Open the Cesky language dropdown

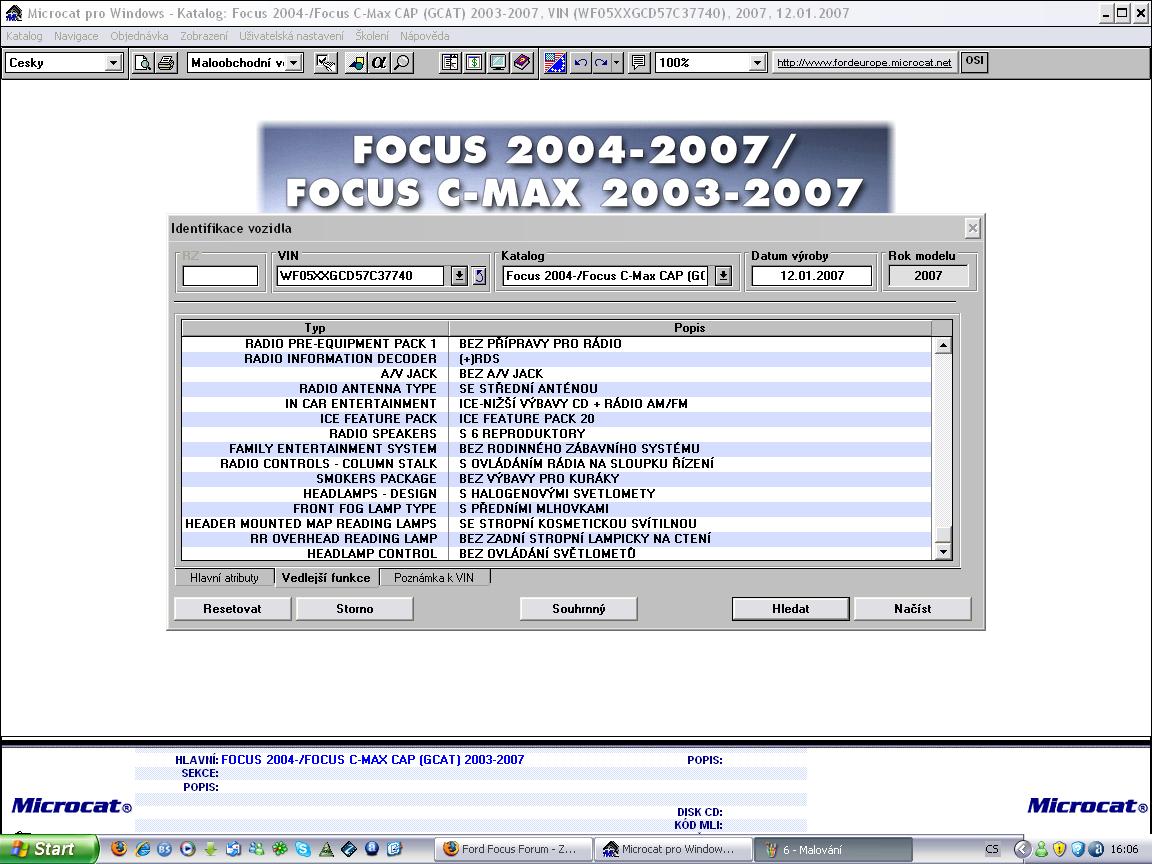coord(113,63)
